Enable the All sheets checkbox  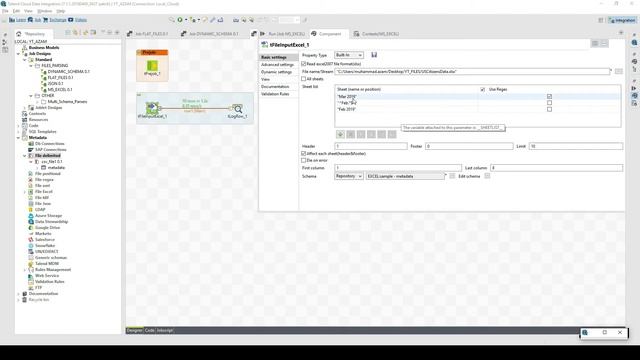[304, 79]
